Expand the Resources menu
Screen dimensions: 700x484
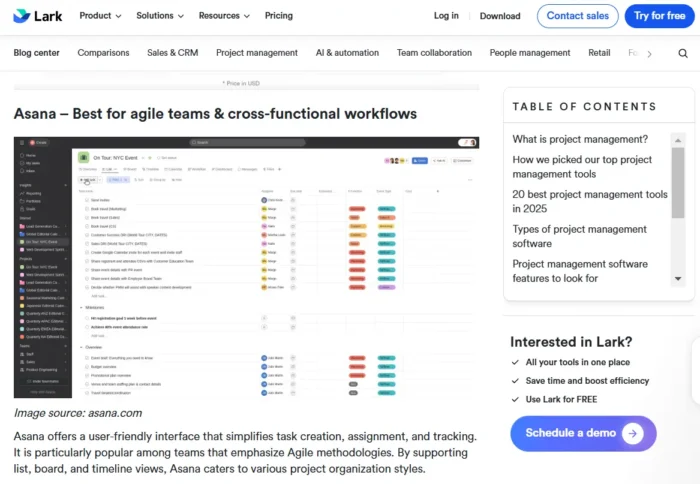point(223,16)
